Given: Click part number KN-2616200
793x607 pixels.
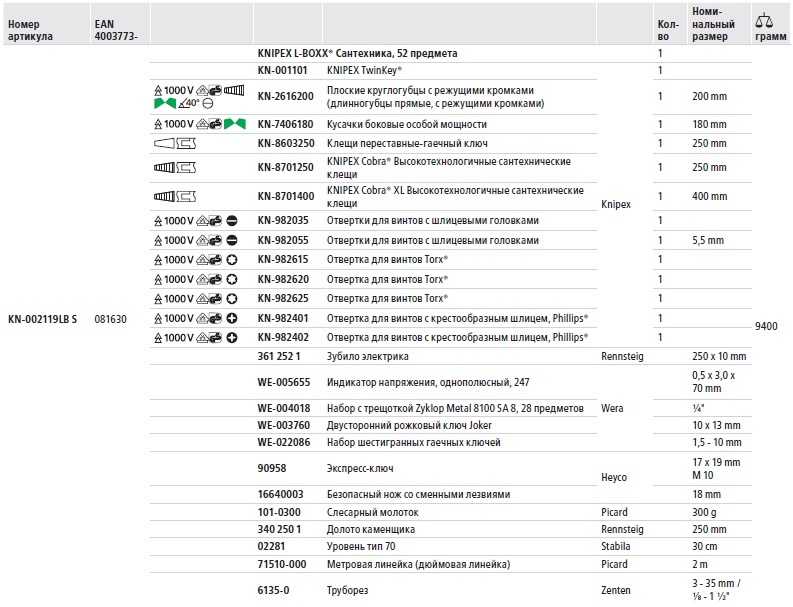Looking at the screenshot, I should (x=285, y=96).
